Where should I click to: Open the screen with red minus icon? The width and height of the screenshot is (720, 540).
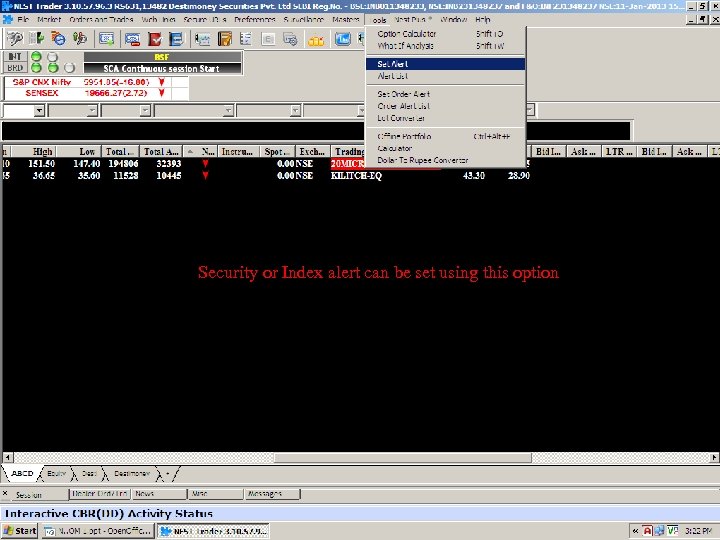[133, 39]
